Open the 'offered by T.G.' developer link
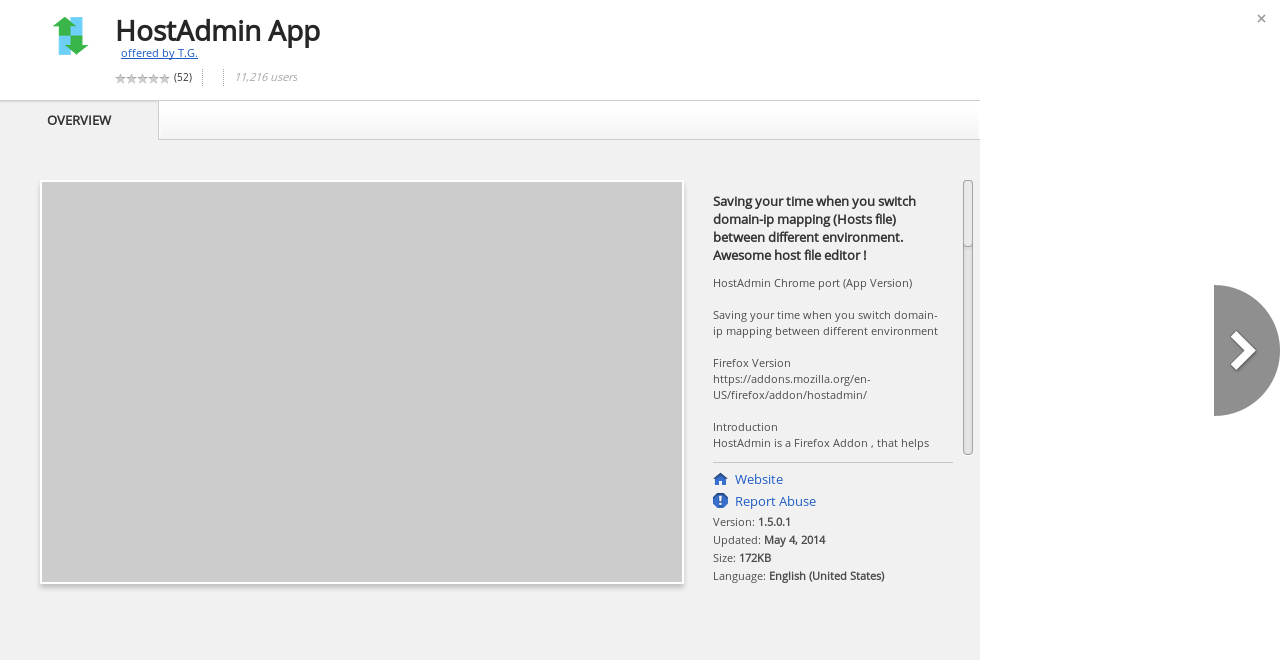Image resolution: width=1280 pixels, height=660 pixels. [159, 53]
